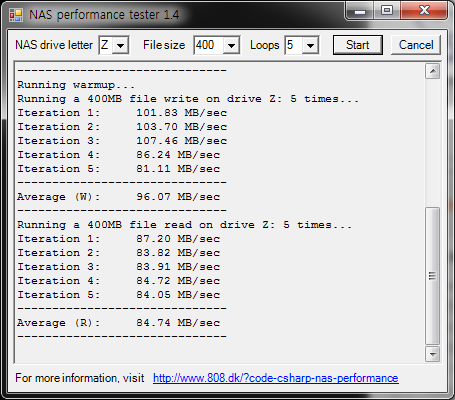Screen dimensions: 455x400
Task: Click the Start button
Action: point(358,45)
